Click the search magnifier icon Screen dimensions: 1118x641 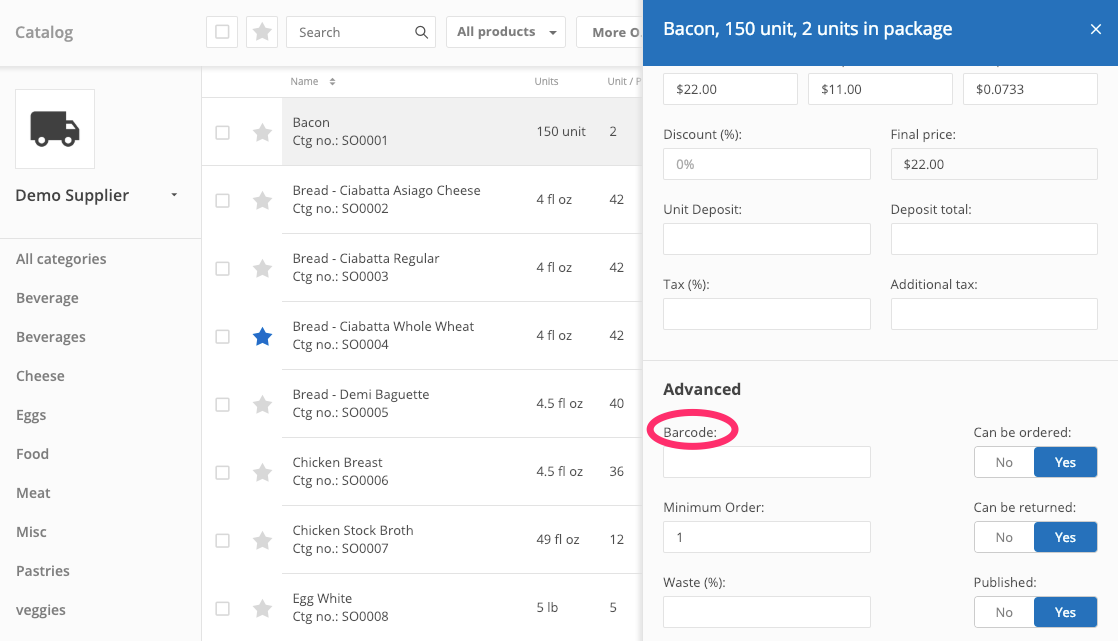(x=421, y=32)
